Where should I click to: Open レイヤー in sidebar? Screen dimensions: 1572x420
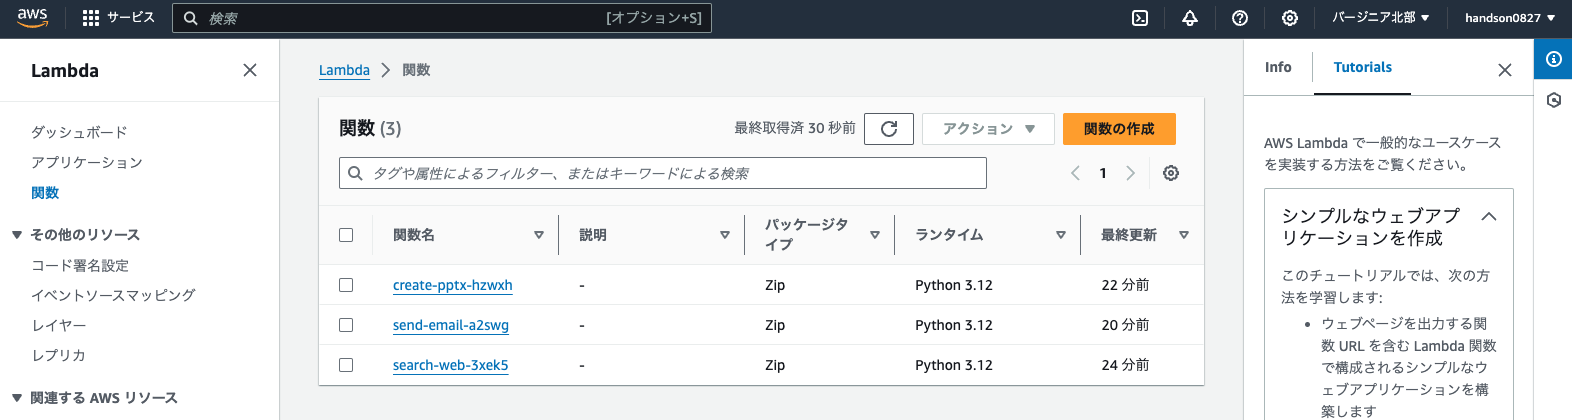point(59,325)
